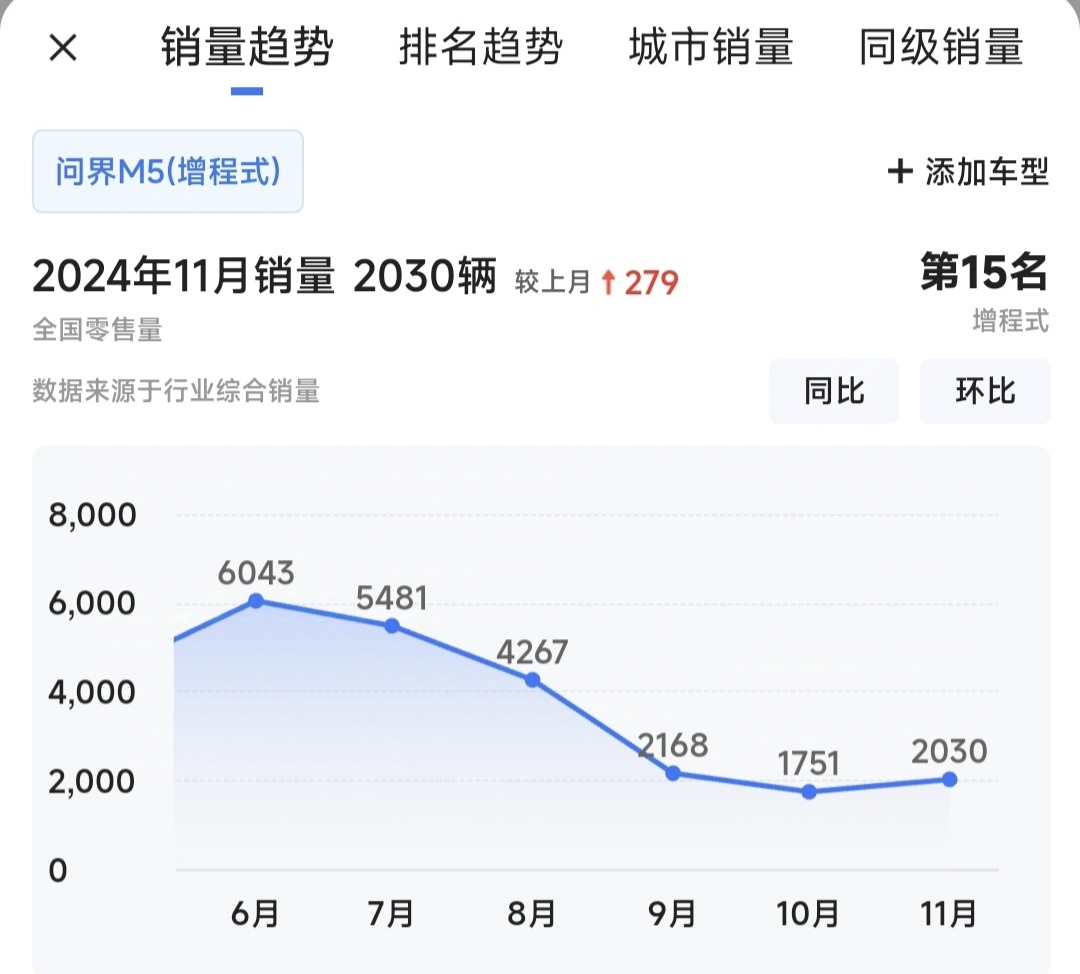Tap the 较上月 comparison label

click(x=552, y=282)
